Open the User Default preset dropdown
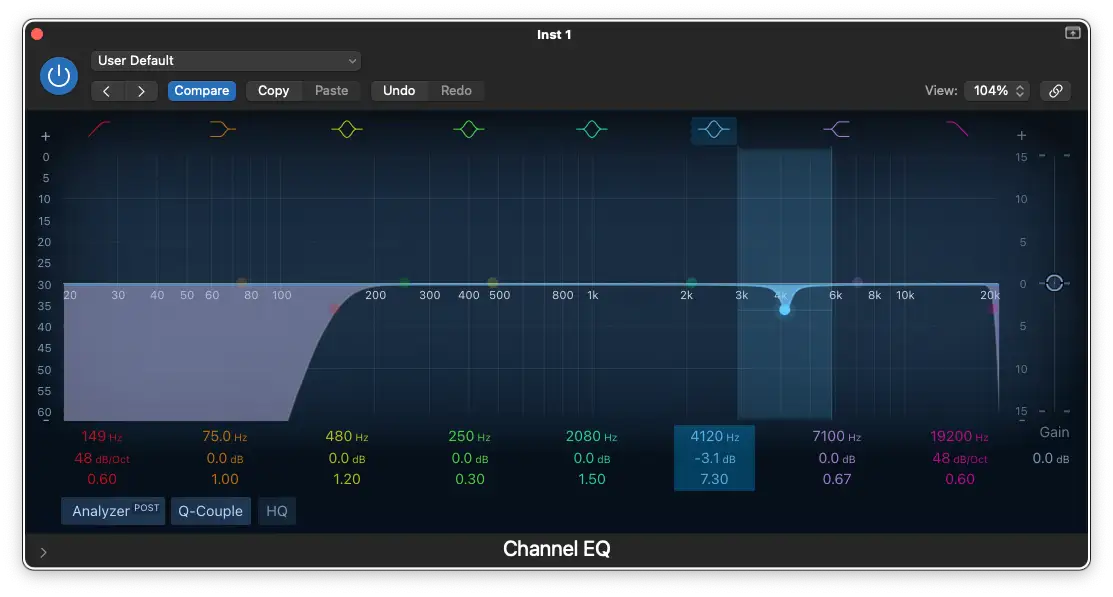 click(x=226, y=61)
